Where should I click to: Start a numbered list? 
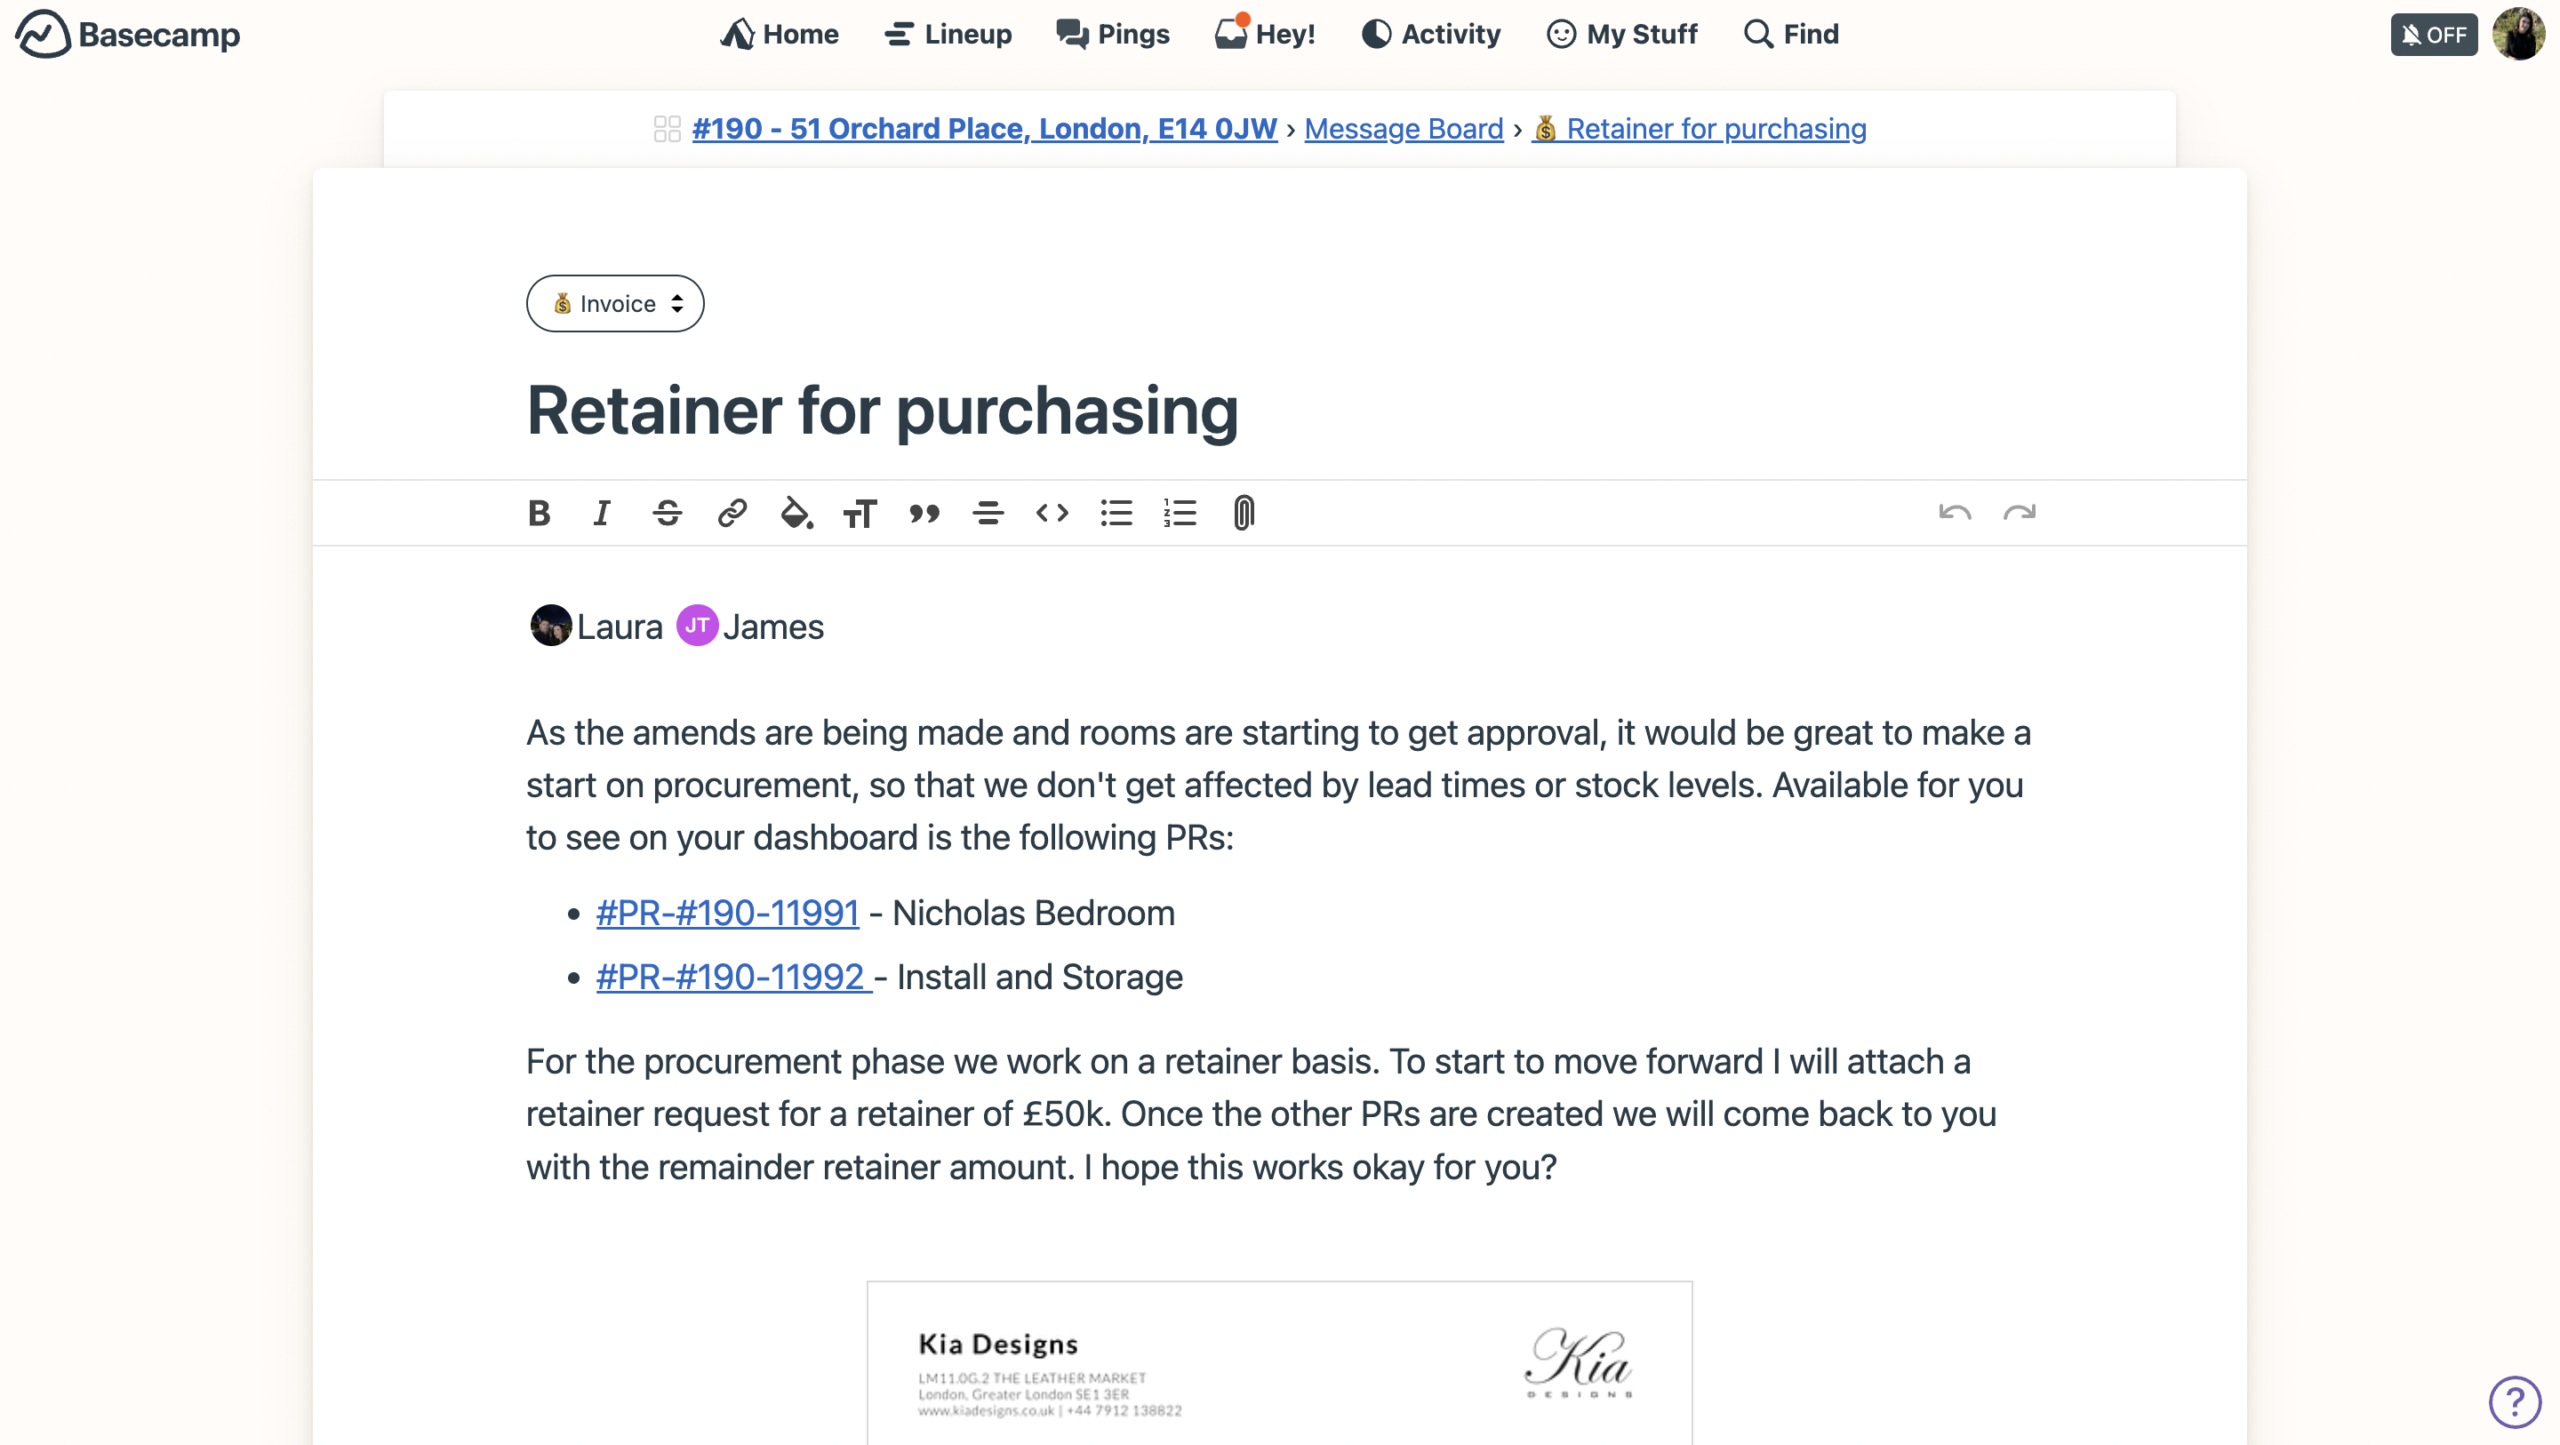(x=1180, y=513)
